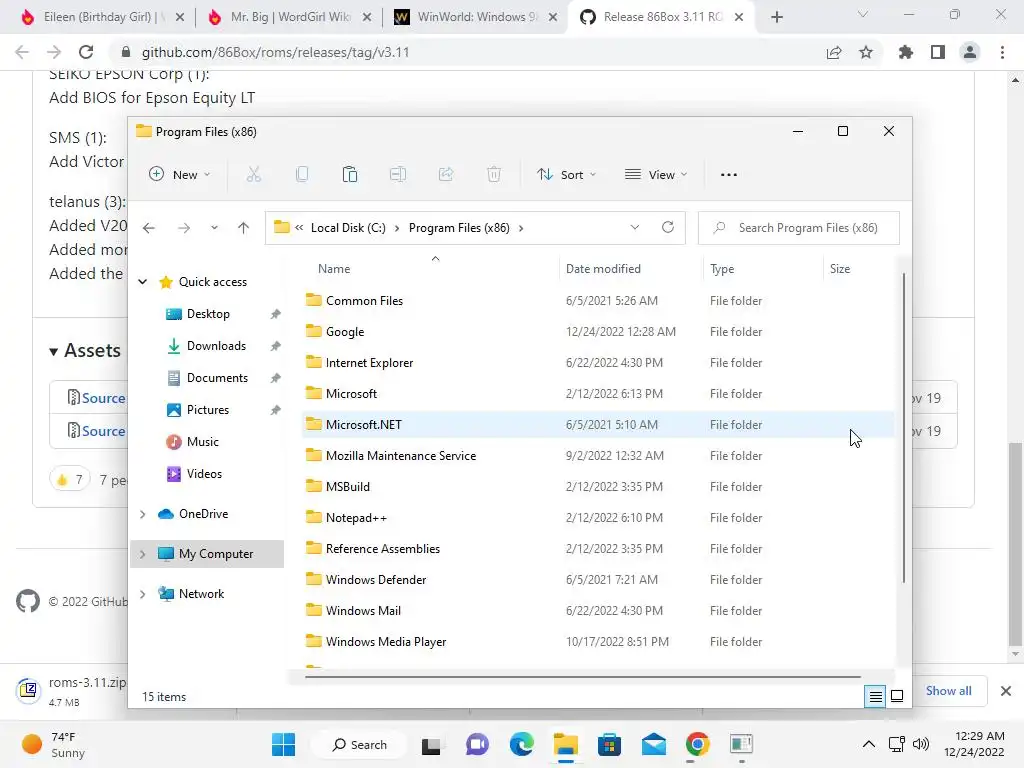The height and width of the screenshot is (768, 1024).
Task: Select the Notepad++ folder
Action: pos(598,518)
